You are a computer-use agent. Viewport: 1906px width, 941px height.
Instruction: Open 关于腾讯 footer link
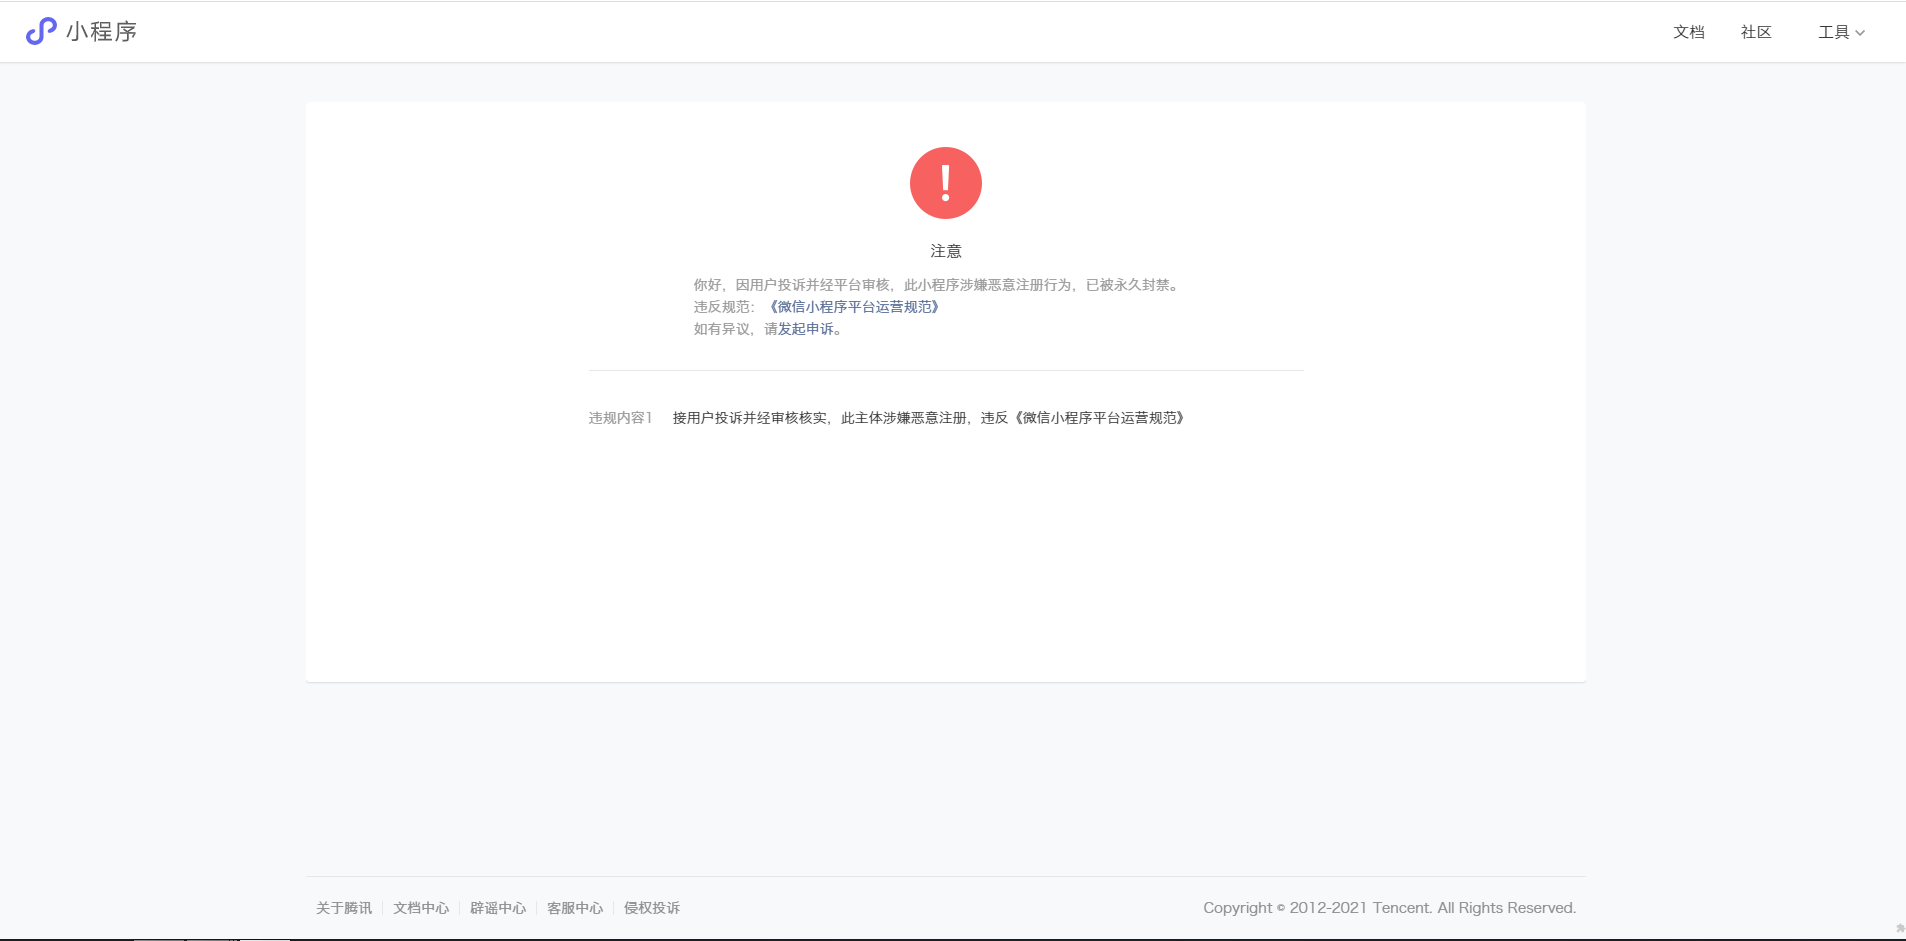pos(344,908)
